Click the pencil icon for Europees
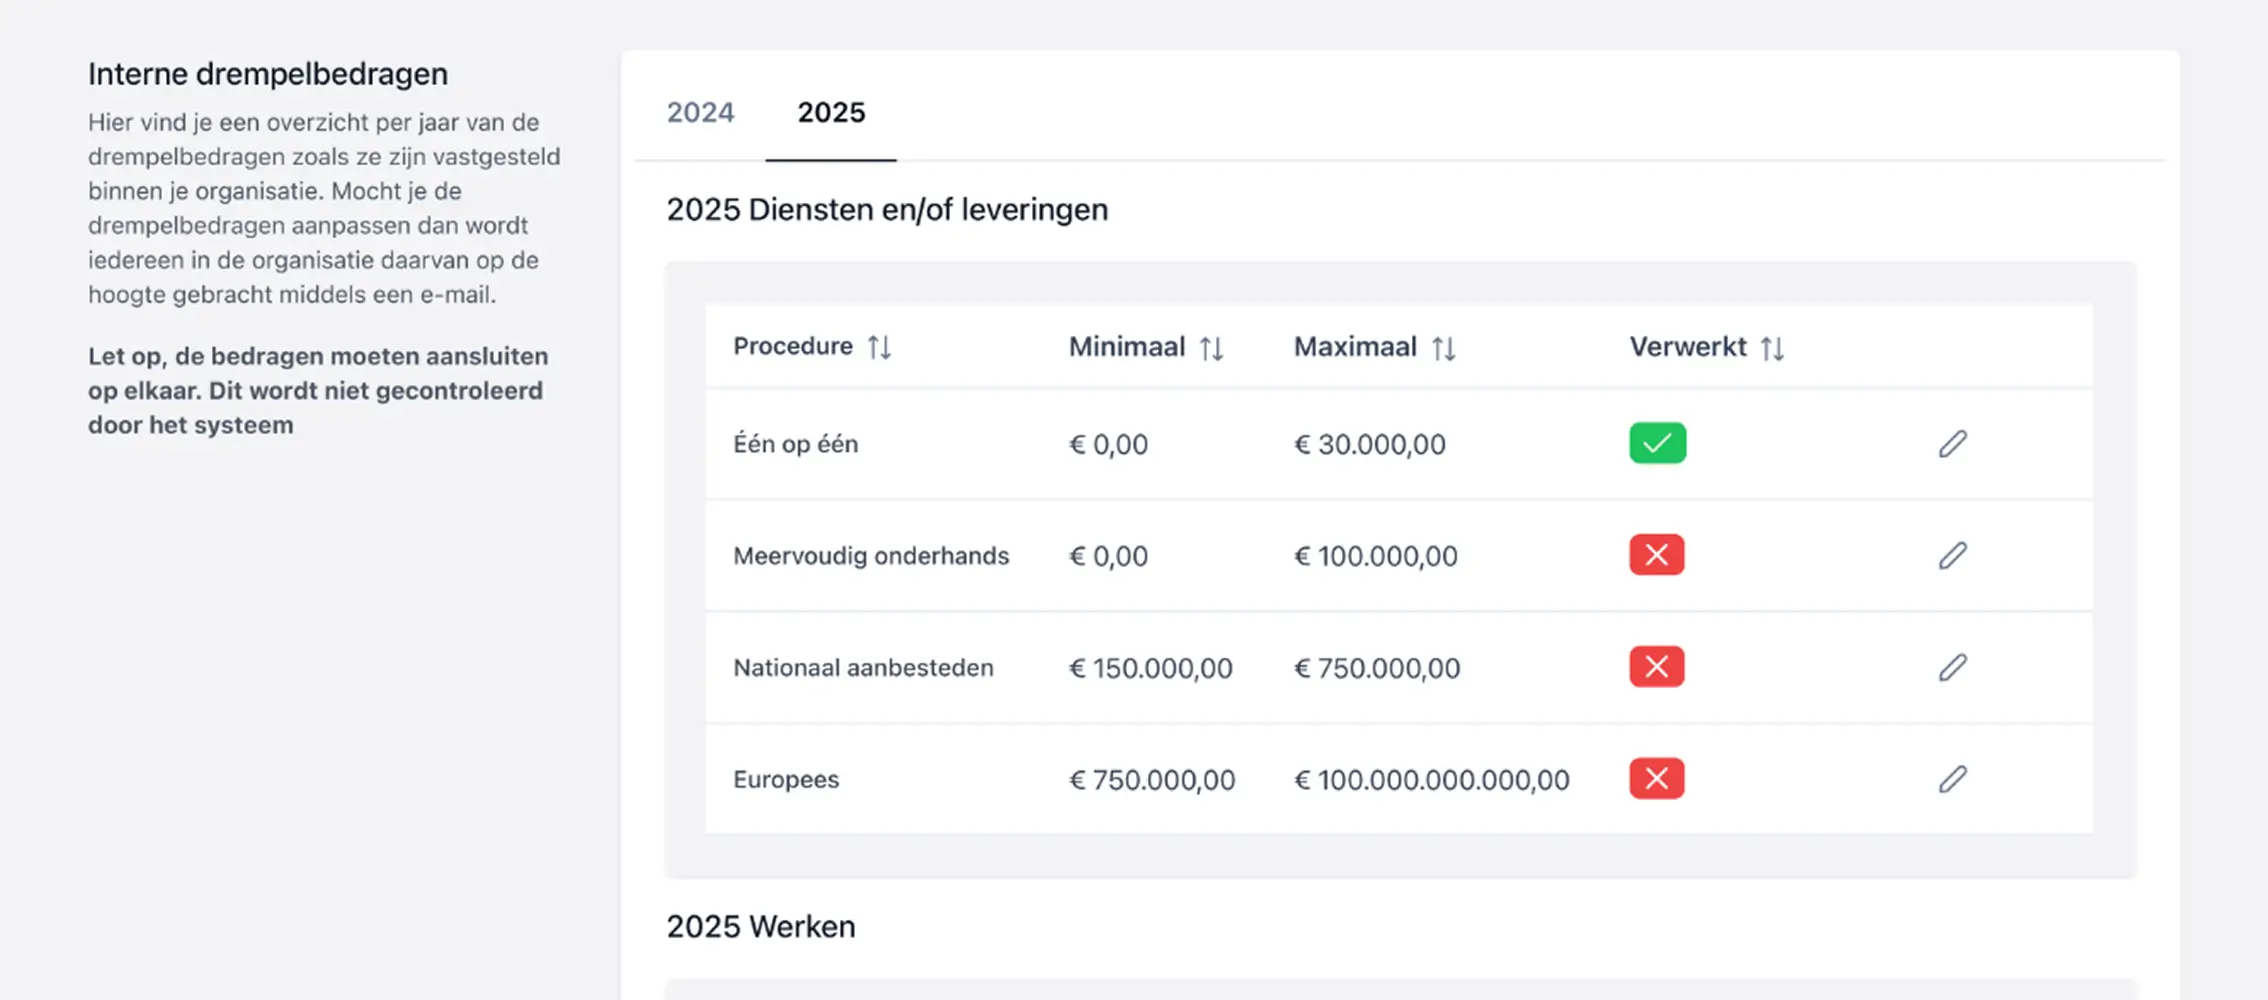 (1951, 779)
